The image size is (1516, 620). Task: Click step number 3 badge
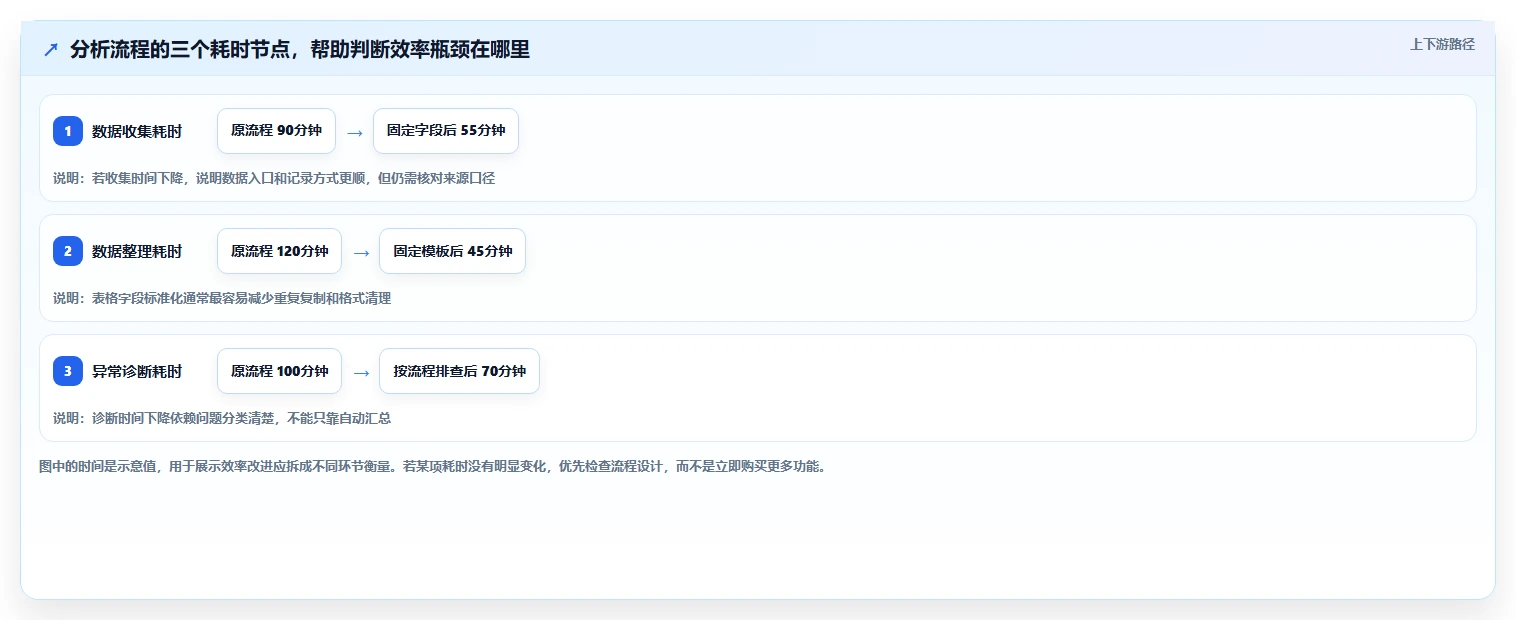click(68, 371)
